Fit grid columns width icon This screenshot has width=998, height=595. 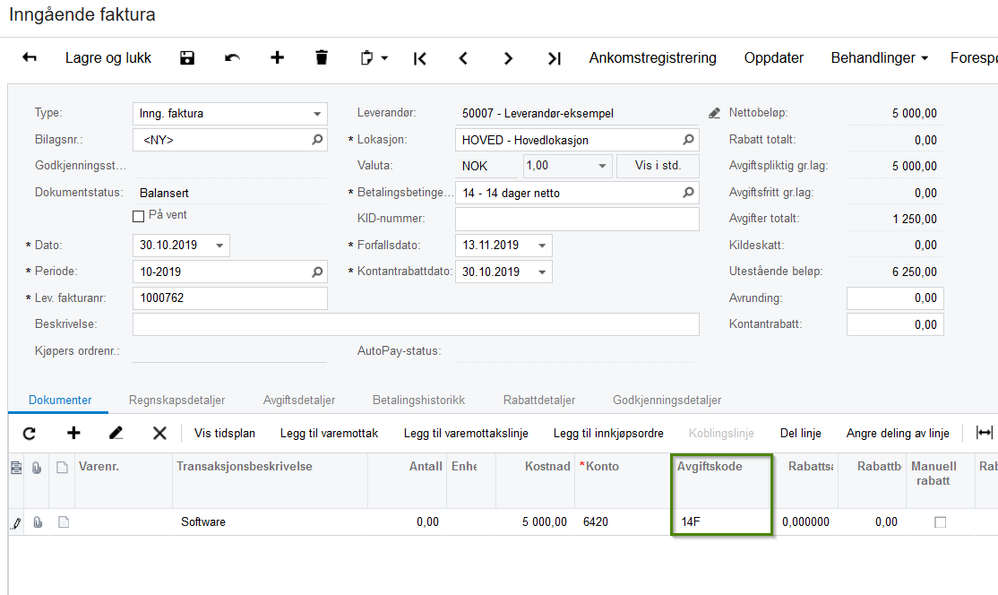coord(984,433)
